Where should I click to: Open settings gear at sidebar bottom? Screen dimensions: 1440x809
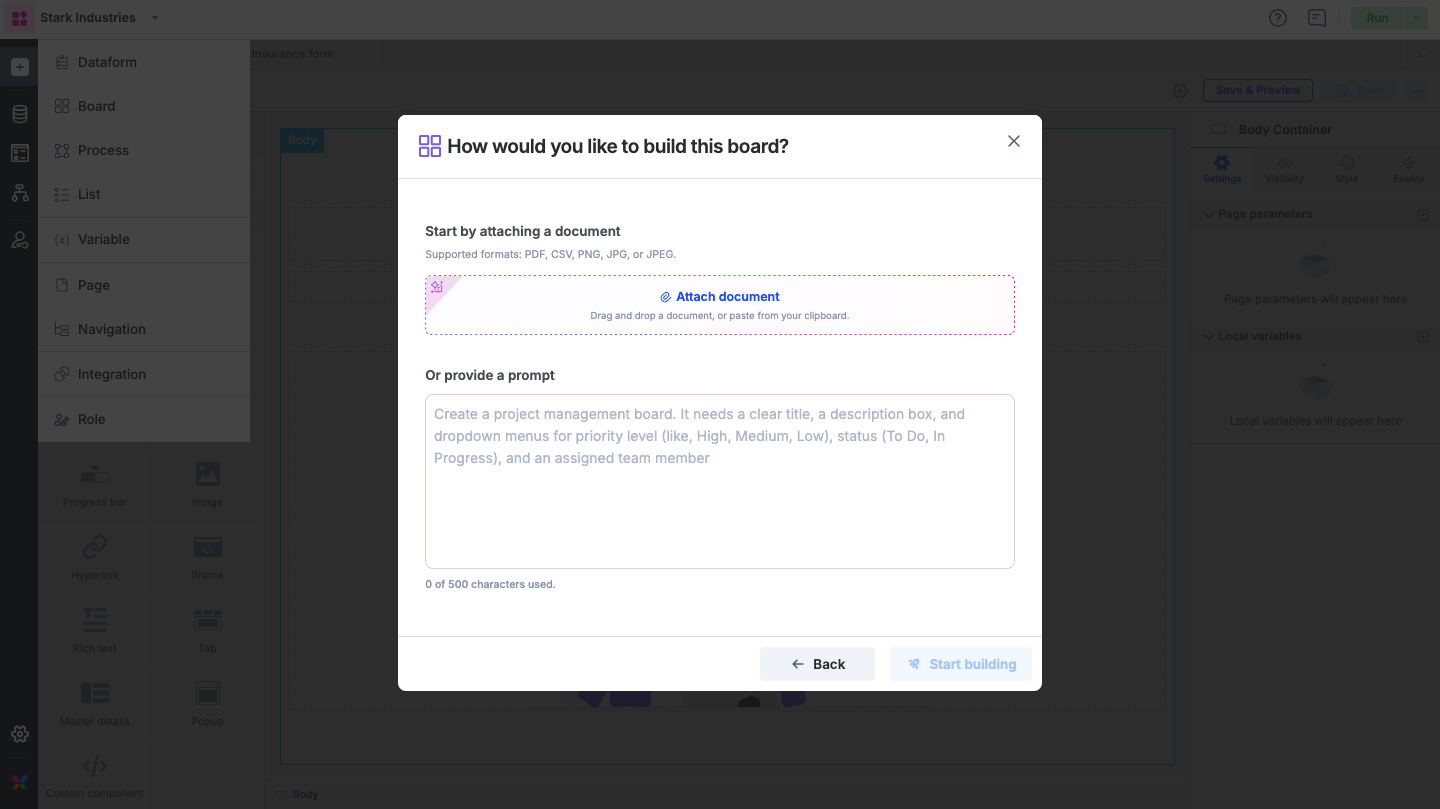pyautogui.click(x=19, y=734)
